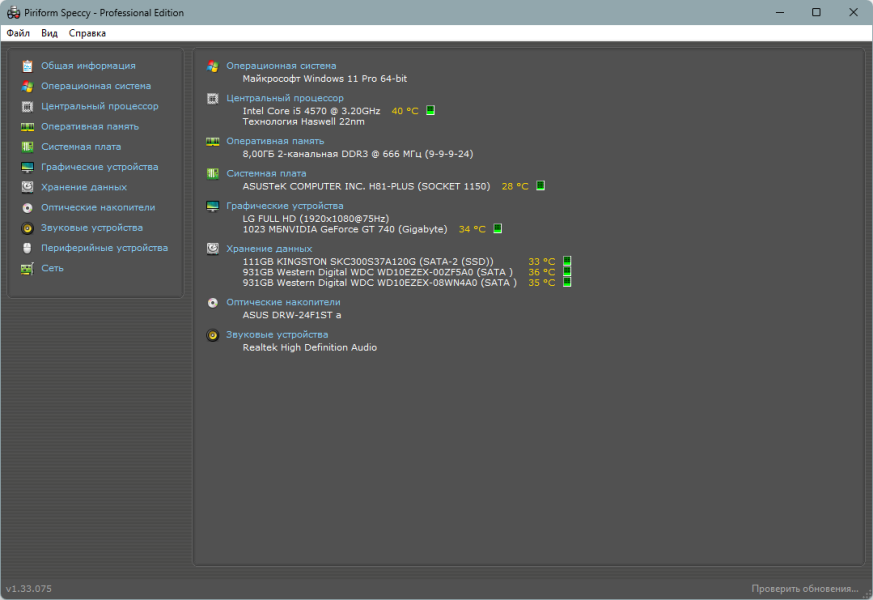Screen dimensions: 873x600
Task: Click the green indicator next to WD10EZEX-00ZF5A0 36 °C
Action: click(567, 271)
